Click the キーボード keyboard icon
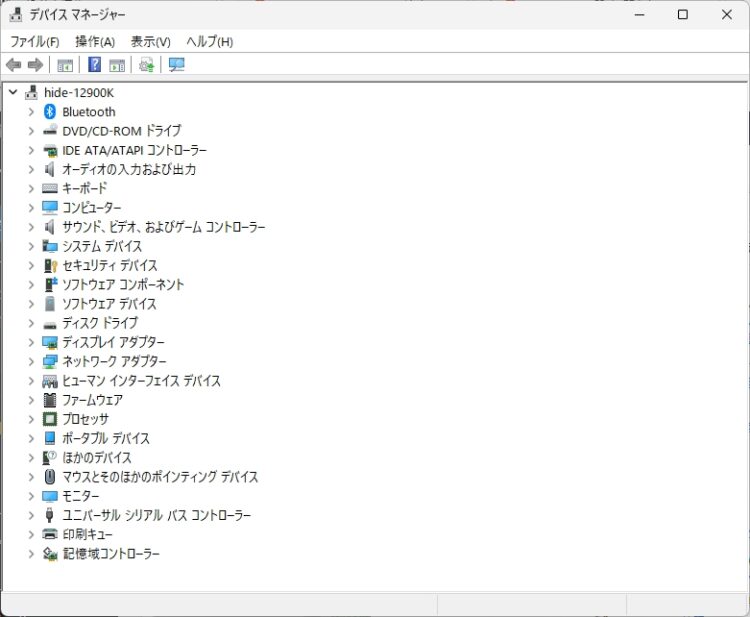Image resolution: width=750 pixels, height=617 pixels. tap(50, 188)
